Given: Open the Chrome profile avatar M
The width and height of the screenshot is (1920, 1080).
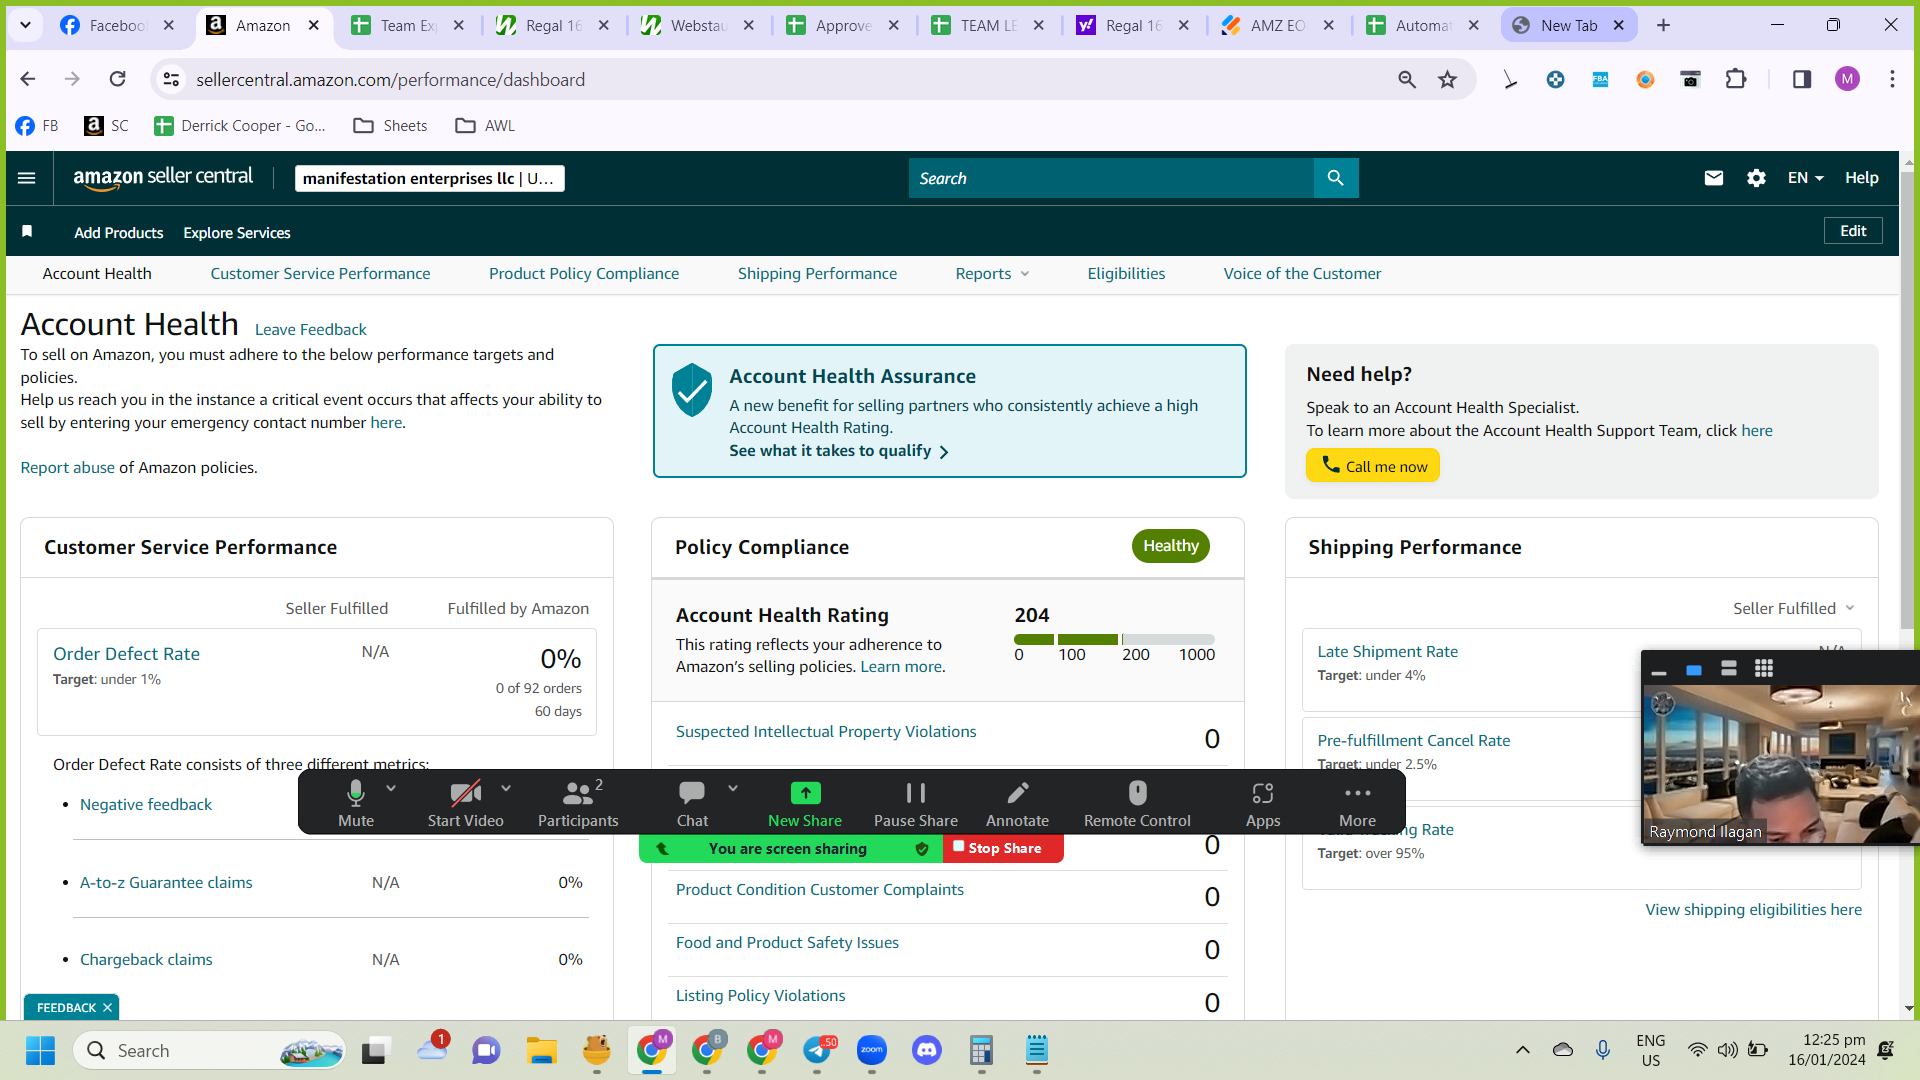Looking at the screenshot, I should 1847,80.
